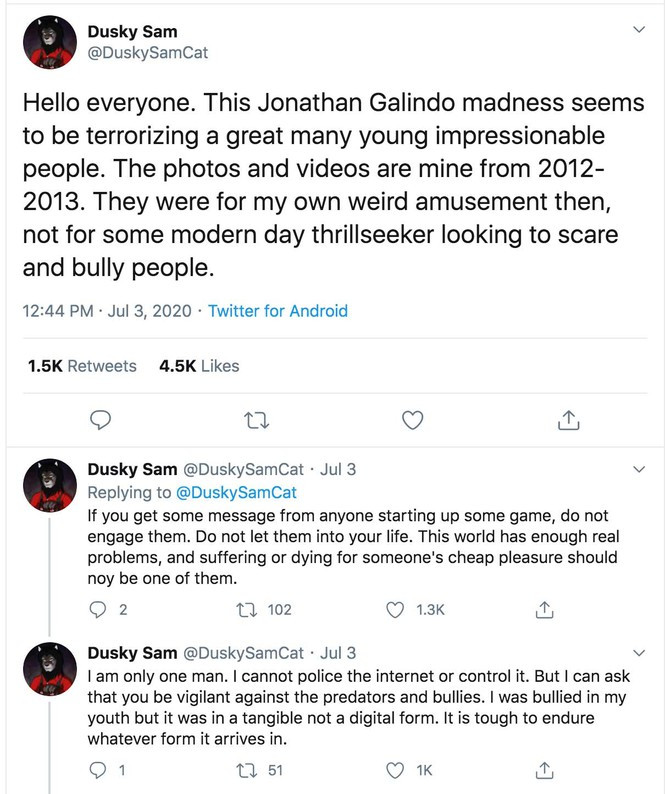Viewport: 665px width, 794px height.
Task: Expand options for the second reply tweet
Action: click(640, 653)
